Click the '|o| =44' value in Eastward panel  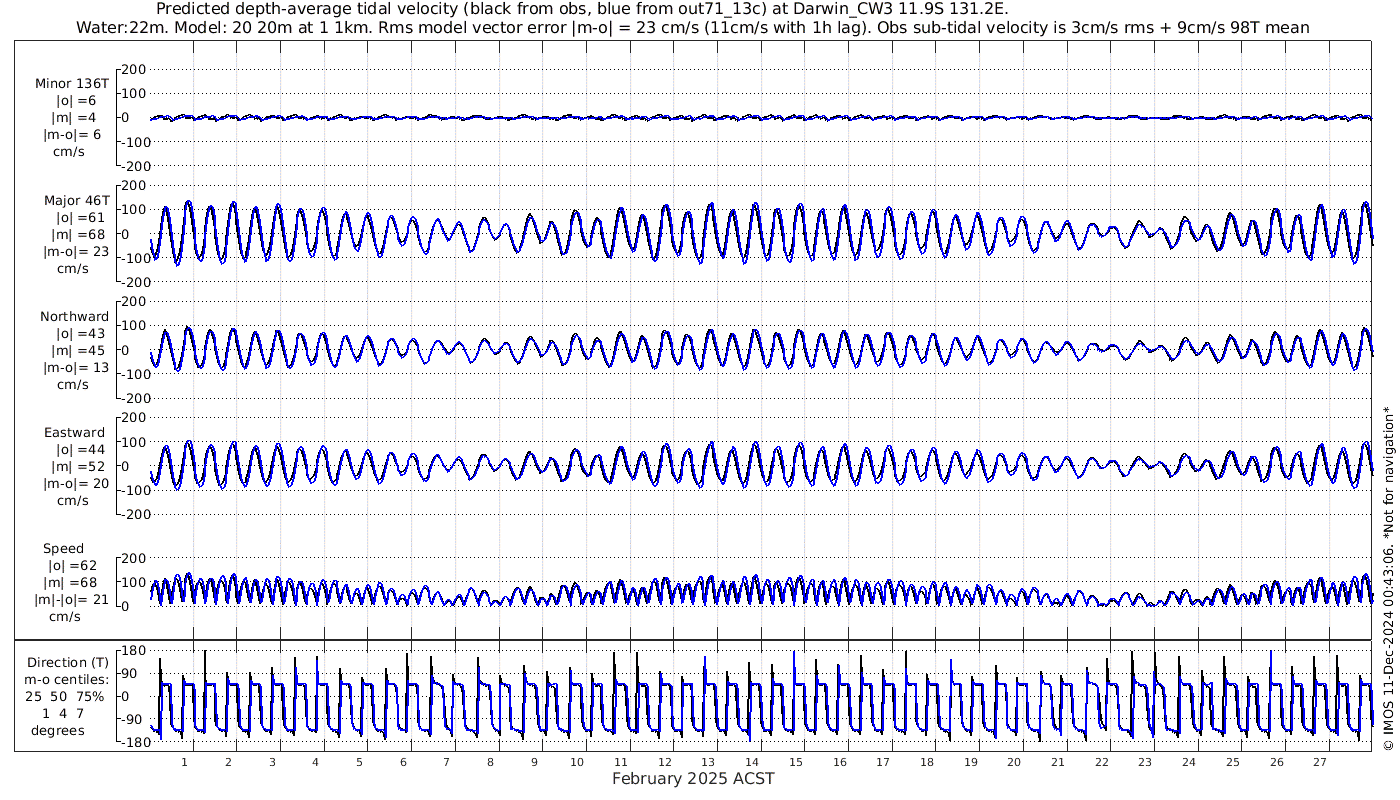point(80,450)
